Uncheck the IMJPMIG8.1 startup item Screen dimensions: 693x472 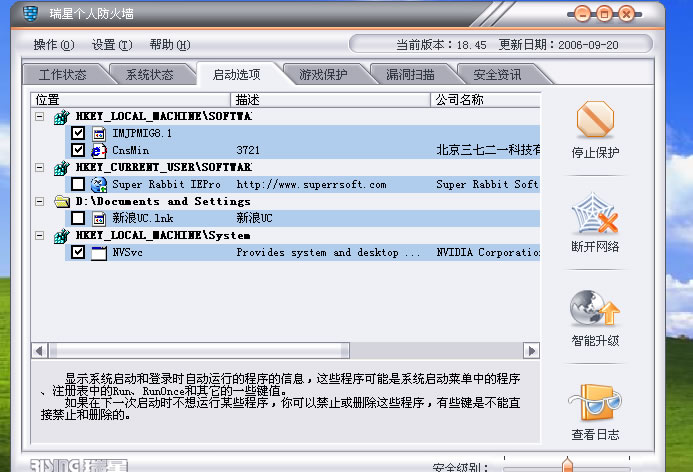click(x=78, y=133)
